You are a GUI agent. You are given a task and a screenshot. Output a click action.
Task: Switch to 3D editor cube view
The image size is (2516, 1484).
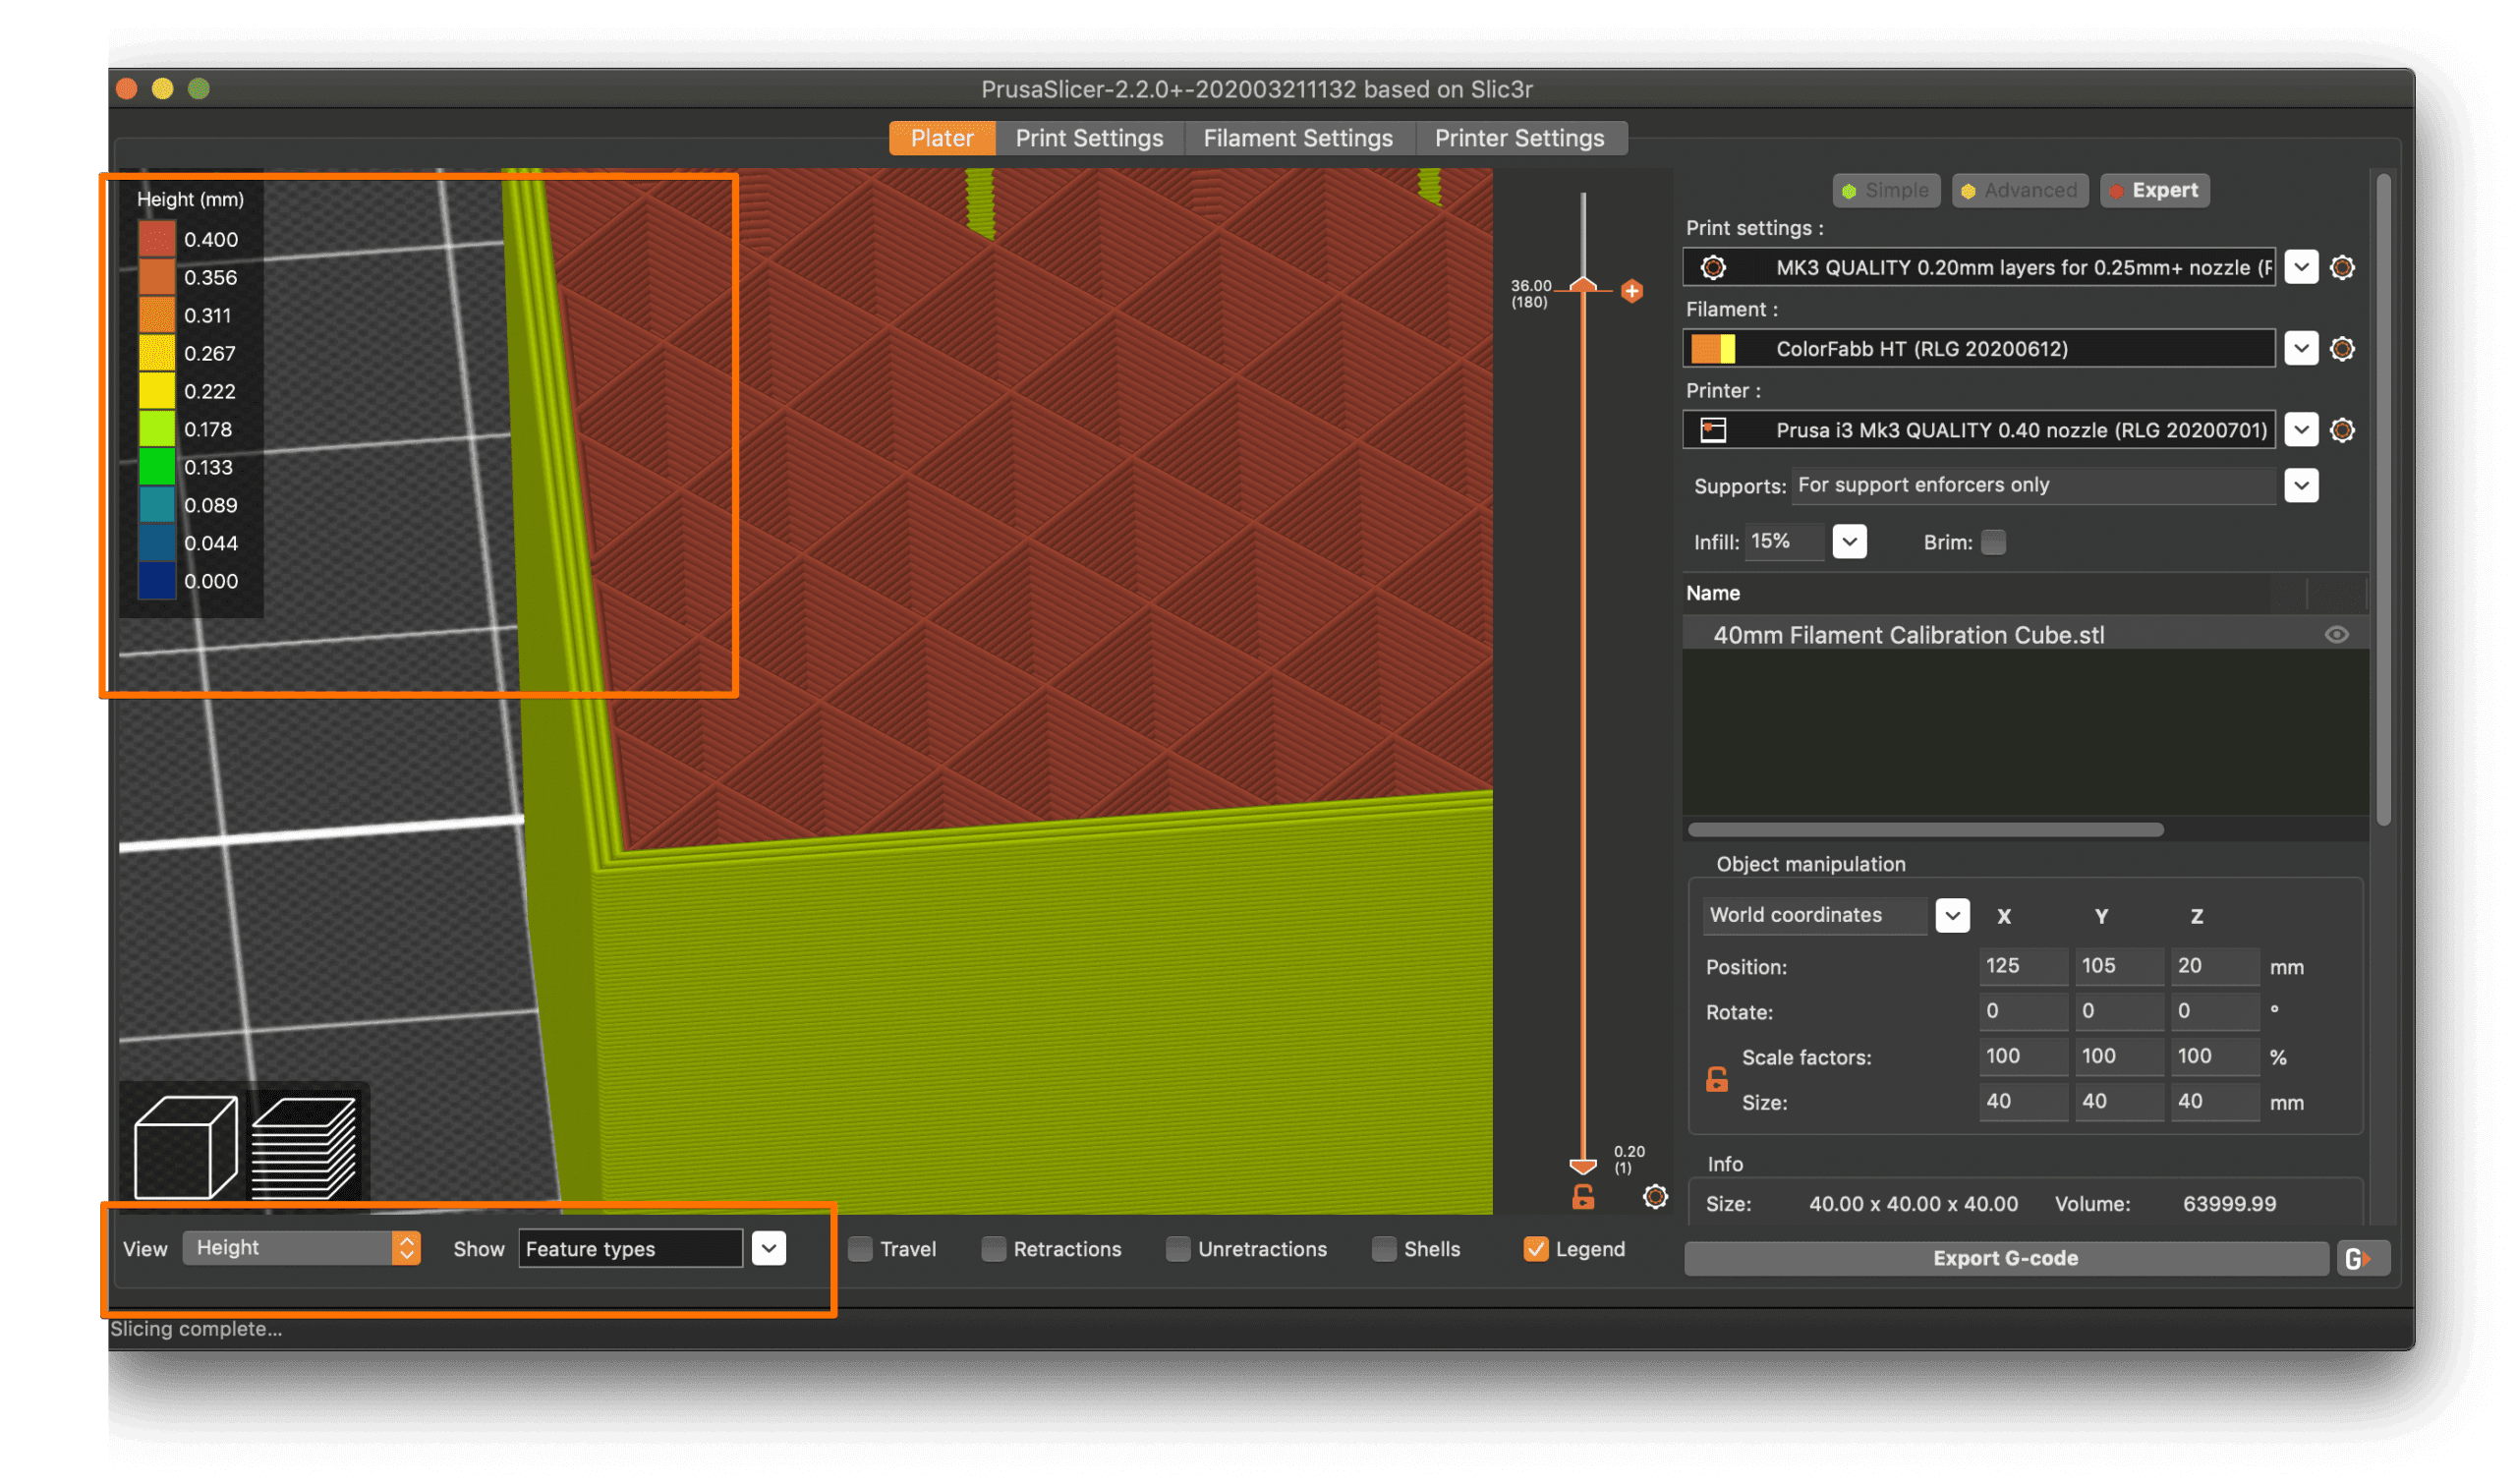click(x=184, y=1147)
